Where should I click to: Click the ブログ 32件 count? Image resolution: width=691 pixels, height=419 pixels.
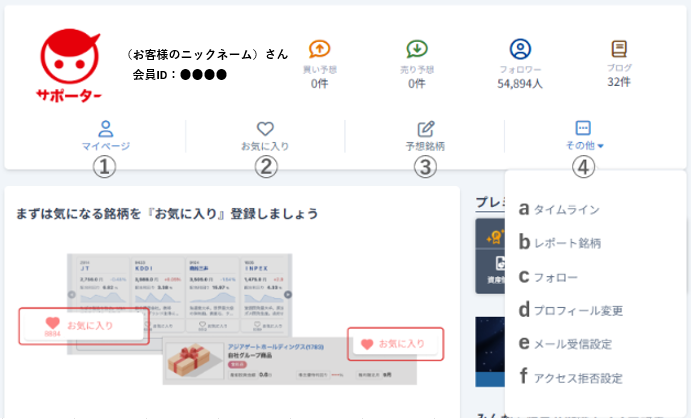tap(619, 82)
